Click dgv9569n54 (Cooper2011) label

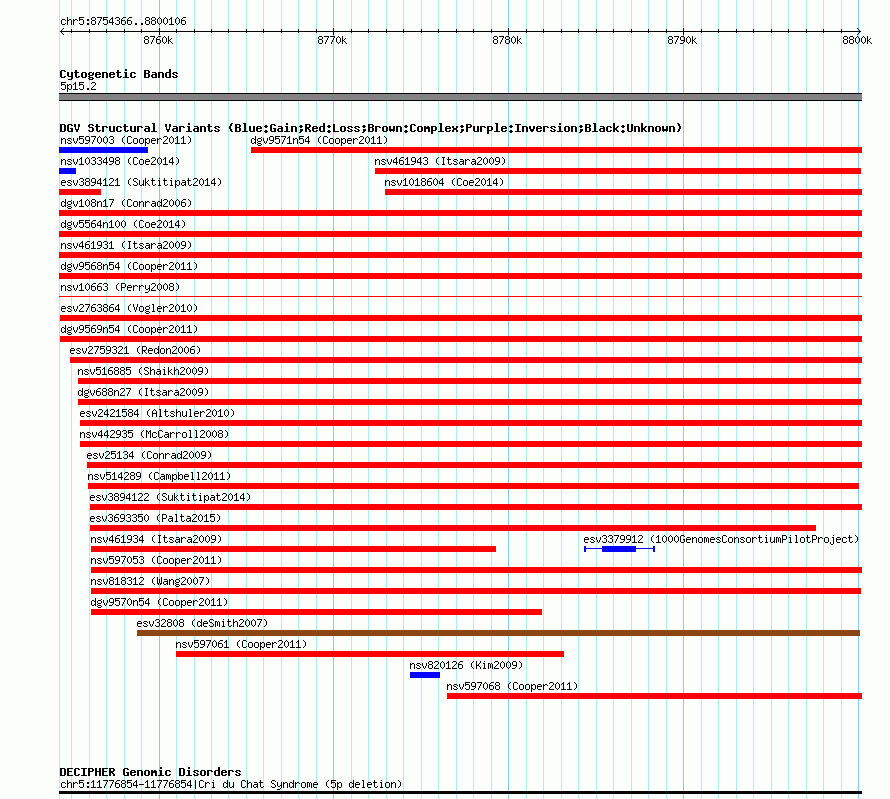tap(129, 329)
